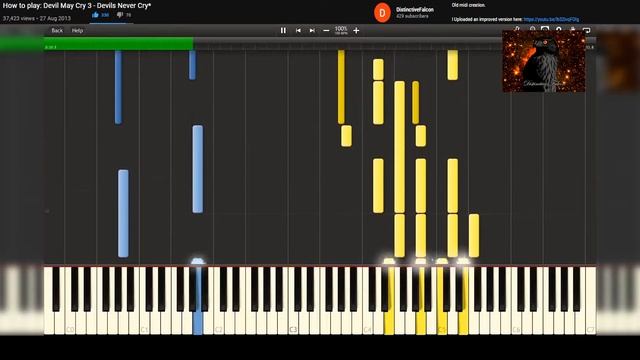Viewport: 640px width, 360px height.
Task: Like the video with the thumbs-up icon
Action: click(x=96, y=15)
